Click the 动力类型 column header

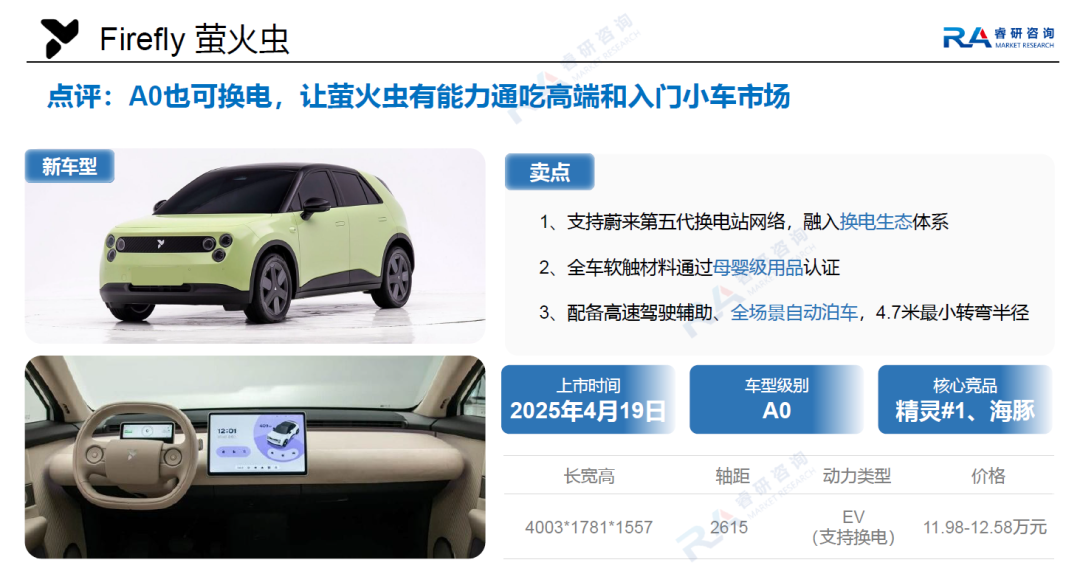tap(857, 476)
